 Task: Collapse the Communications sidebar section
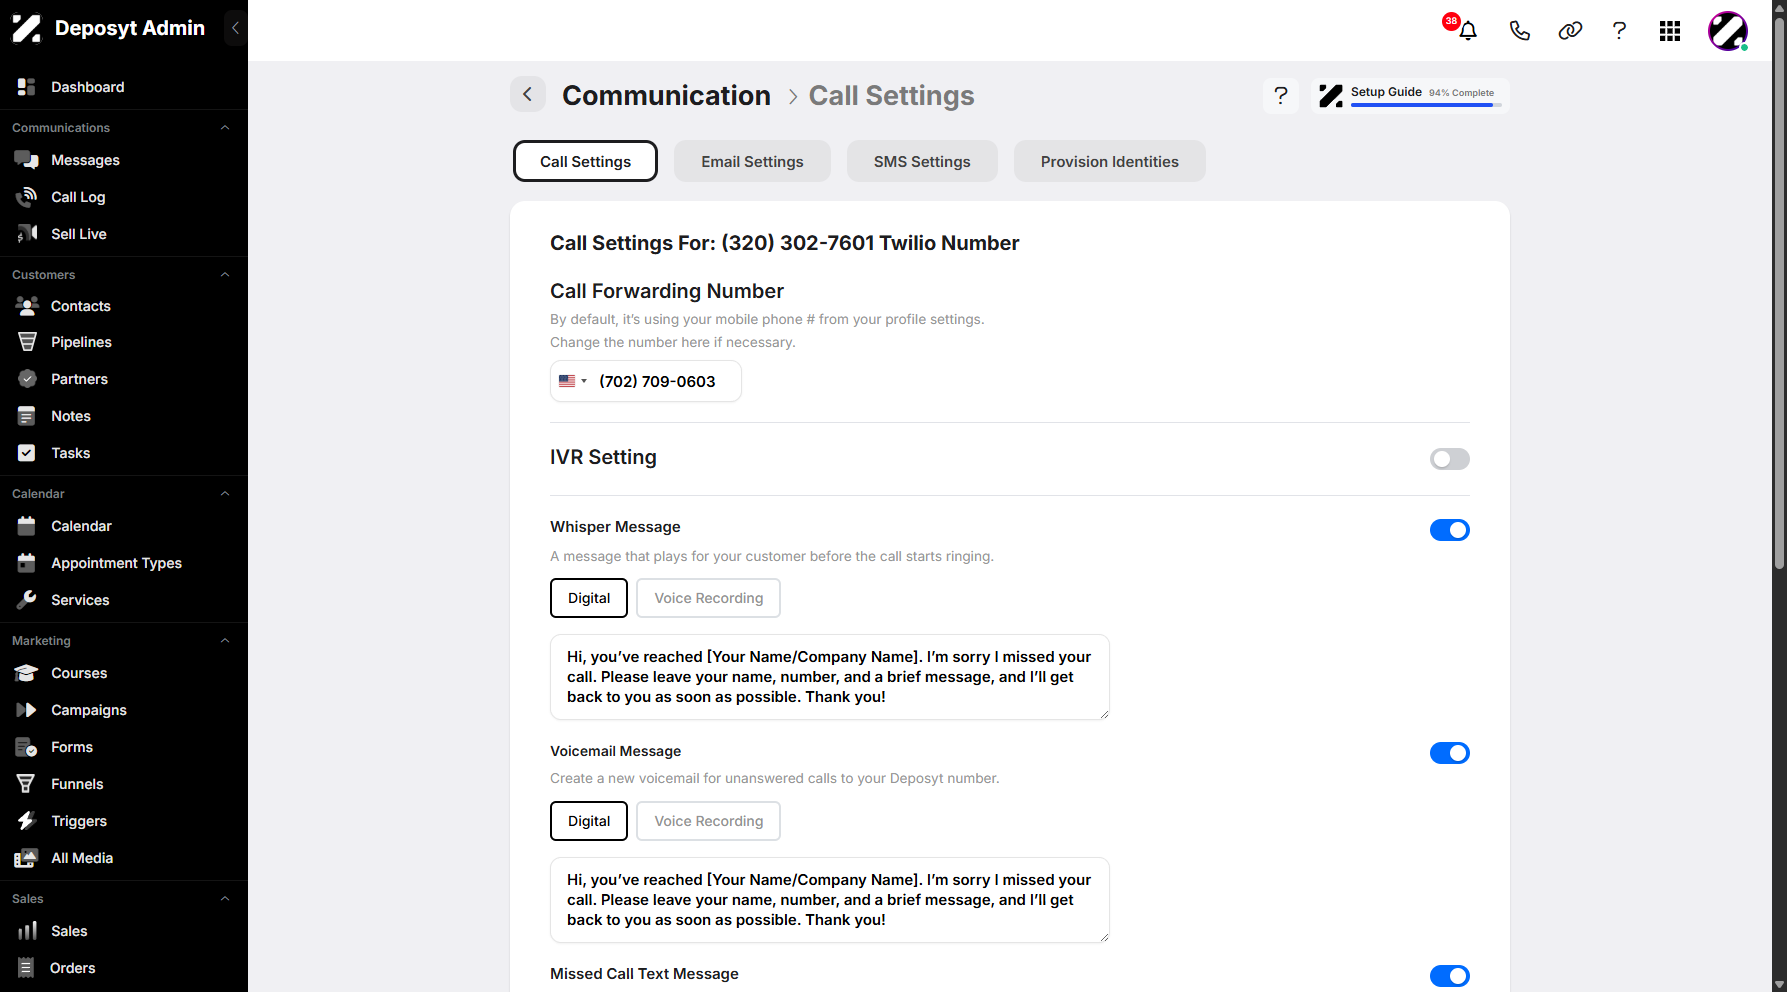pyautogui.click(x=225, y=128)
